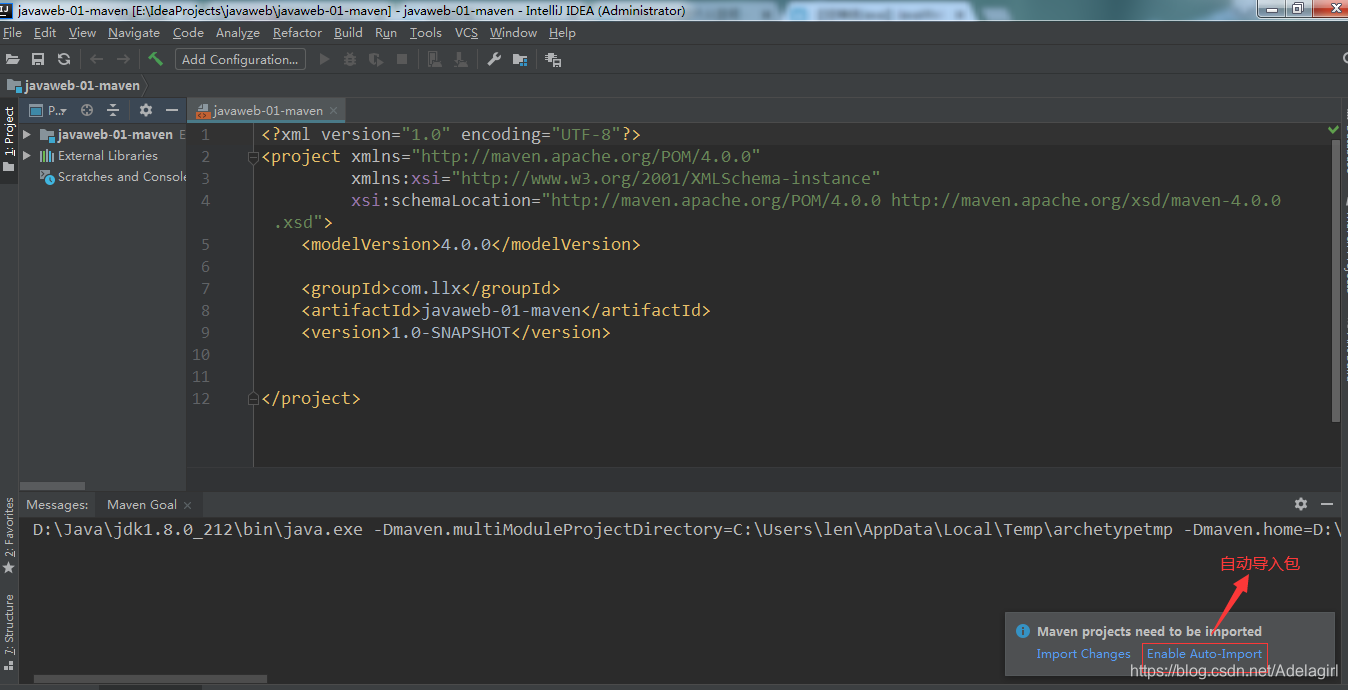This screenshot has width=1348, height=690.
Task: Build the project with the green hammer
Action: (x=155, y=59)
